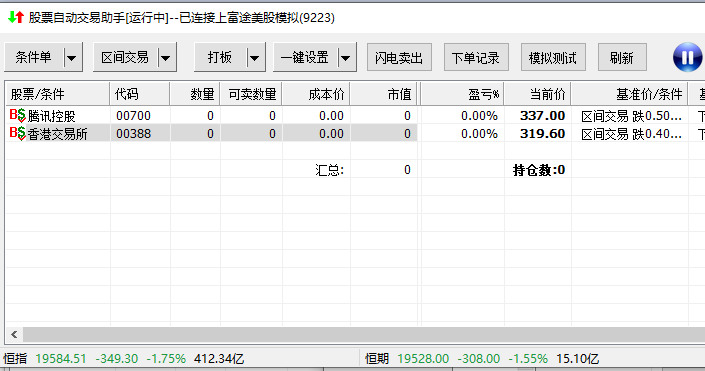
Task: Click current price 319.60
Action: click(542, 134)
